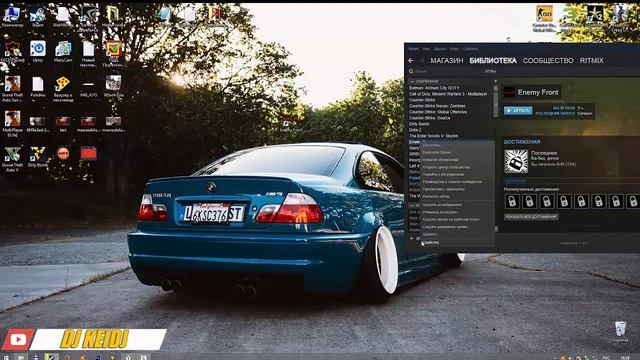
Task: Select The Elder Scrolls V: Skyrim
Action: (433, 136)
